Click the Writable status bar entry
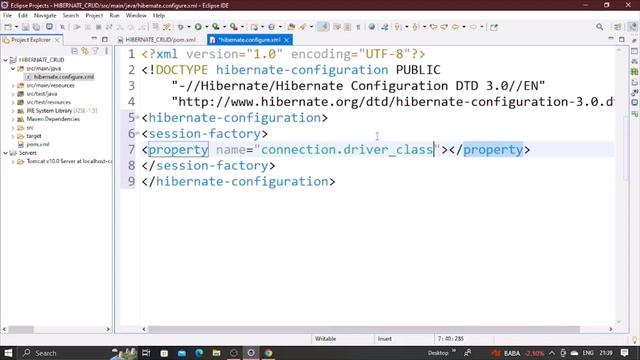The width and height of the screenshot is (640, 360). click(325, 339)
